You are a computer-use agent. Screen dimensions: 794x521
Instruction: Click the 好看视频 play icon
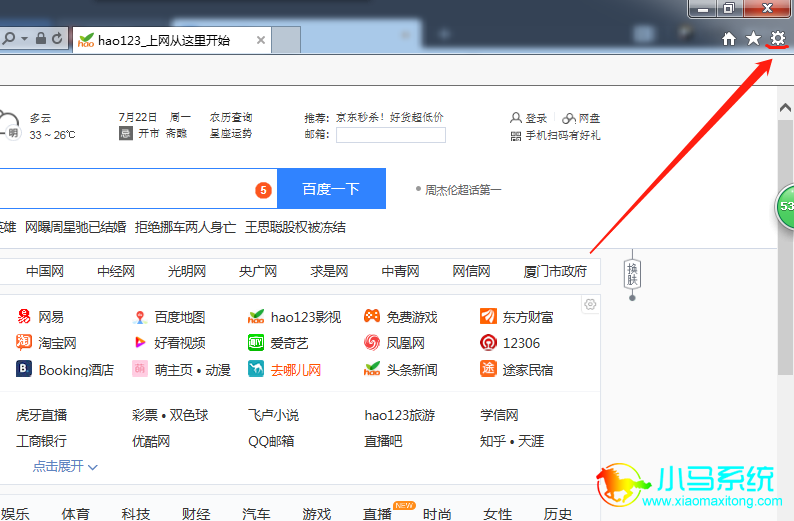(140, 343)
